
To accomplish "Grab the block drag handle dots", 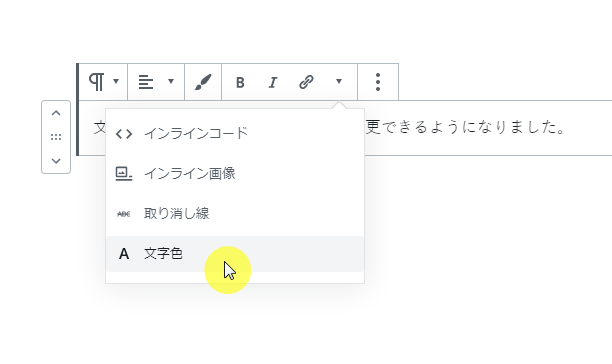I will 56,137.
